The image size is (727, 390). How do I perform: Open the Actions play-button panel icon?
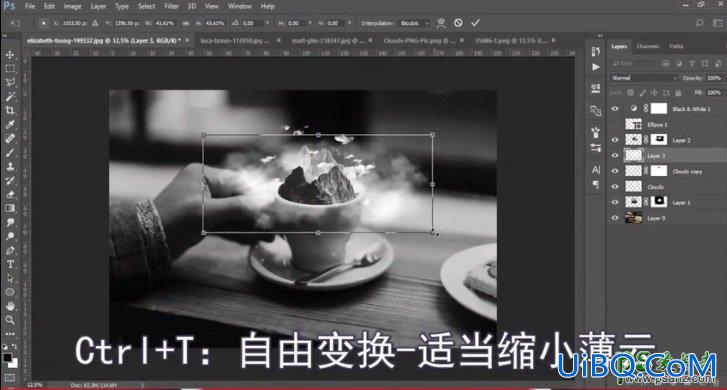pos(596,67)
